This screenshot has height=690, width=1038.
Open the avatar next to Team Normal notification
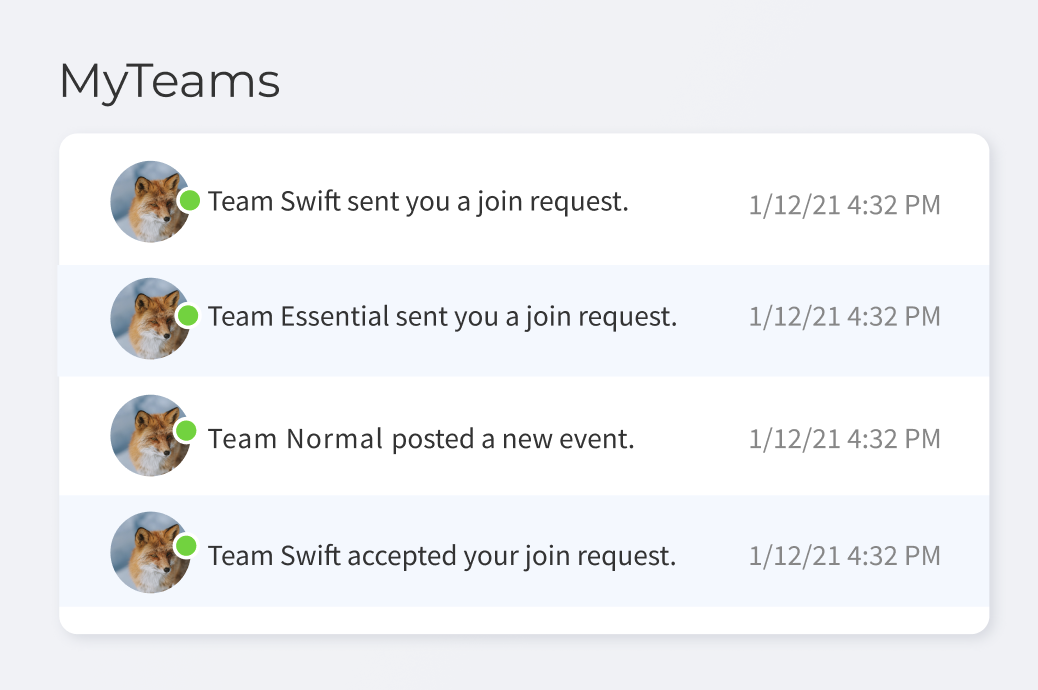(148, 435)
